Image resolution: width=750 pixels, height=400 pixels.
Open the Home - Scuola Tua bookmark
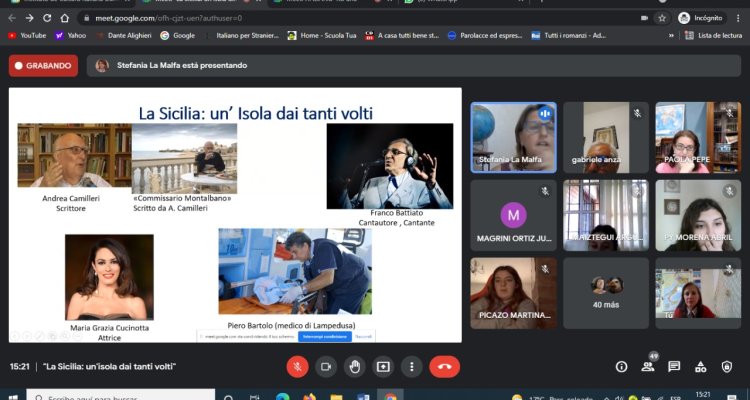click(322, 35)
